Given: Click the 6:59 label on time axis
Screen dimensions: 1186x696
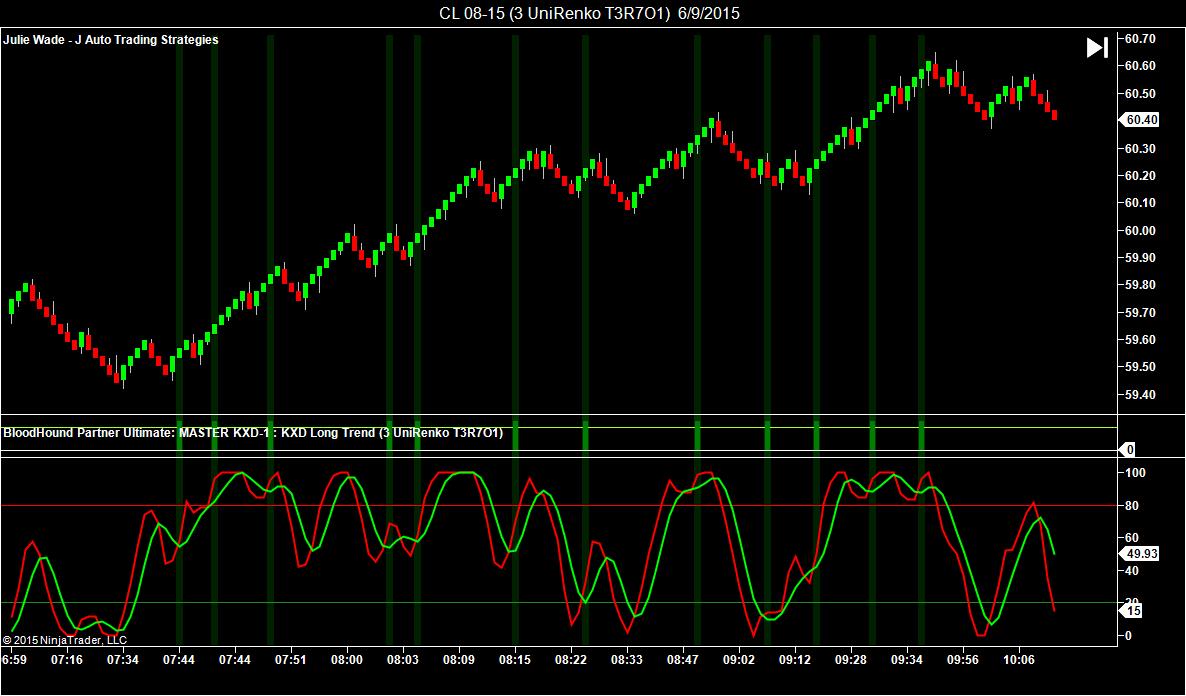Looking at the screenshot, I should 14,660.
